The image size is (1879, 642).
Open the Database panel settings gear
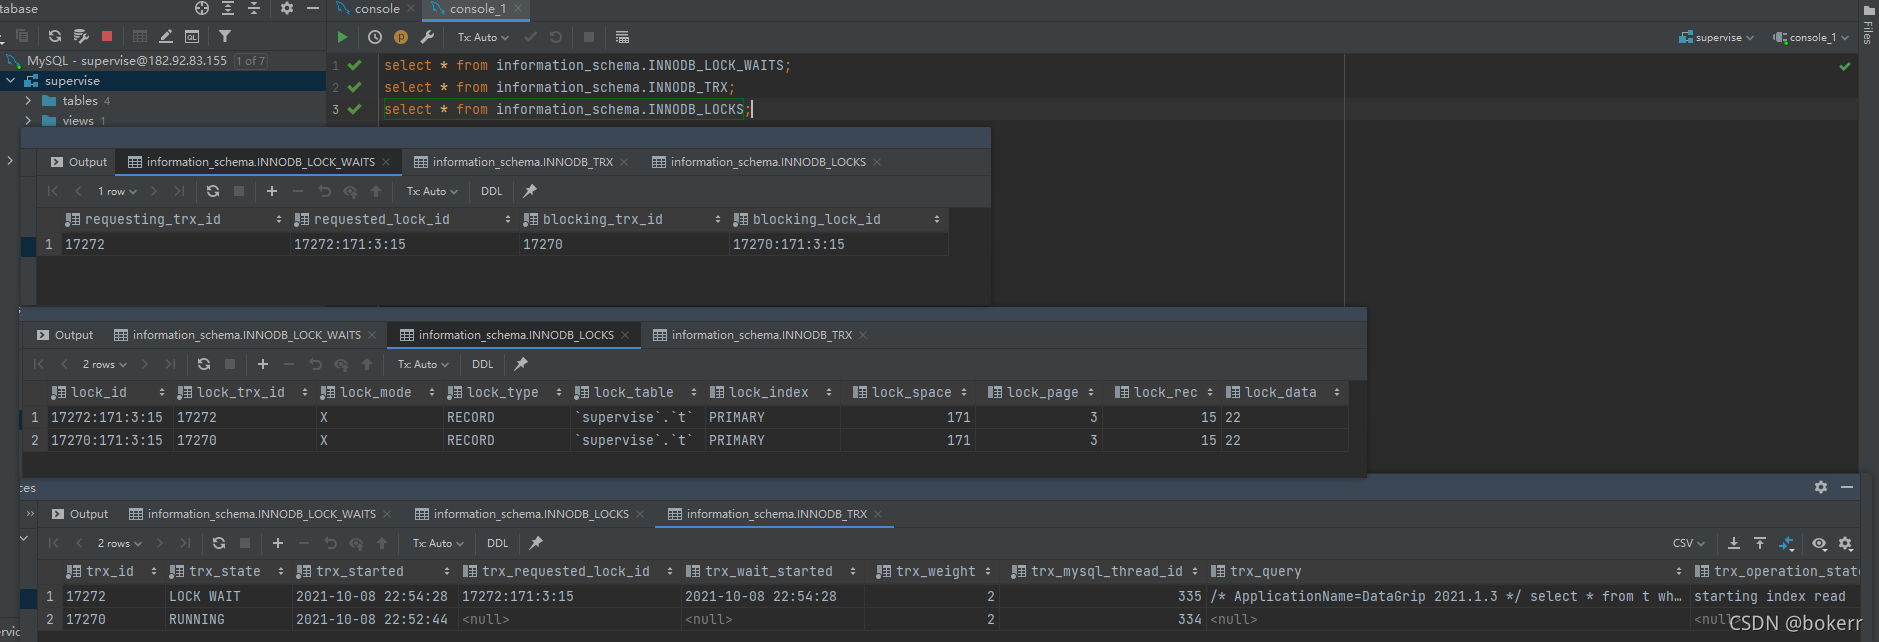(287, 8)
